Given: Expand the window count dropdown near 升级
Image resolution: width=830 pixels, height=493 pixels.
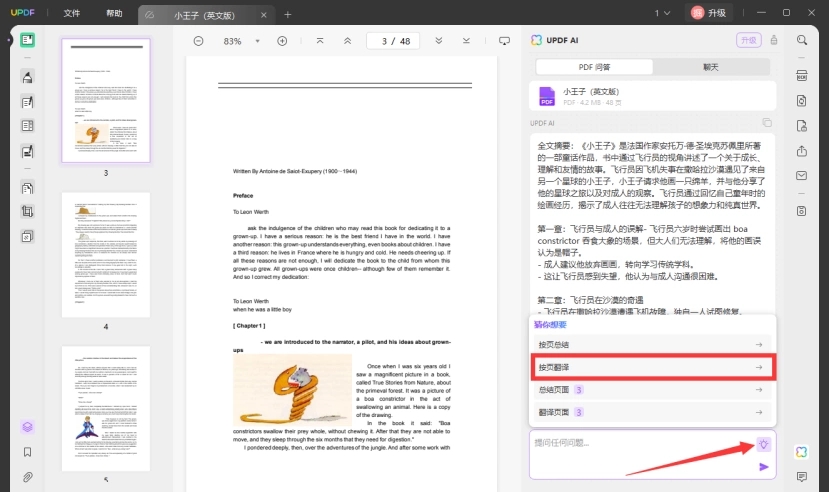Looking at the screenshot, I should tap(662, 13).
